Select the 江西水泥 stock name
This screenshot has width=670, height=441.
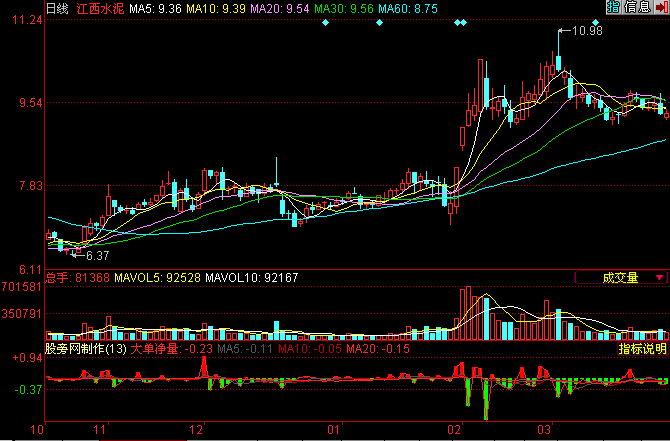click(101, 8)
